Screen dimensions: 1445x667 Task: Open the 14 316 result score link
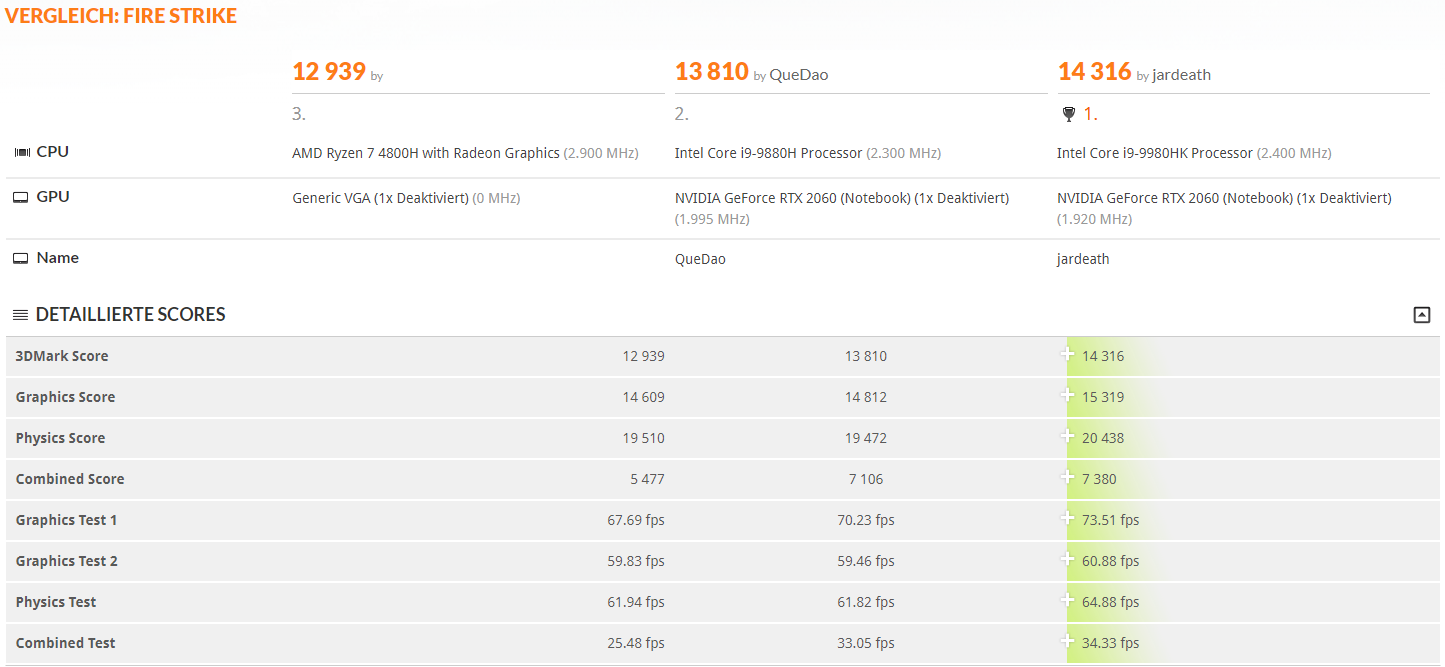tap(1095, 71)
